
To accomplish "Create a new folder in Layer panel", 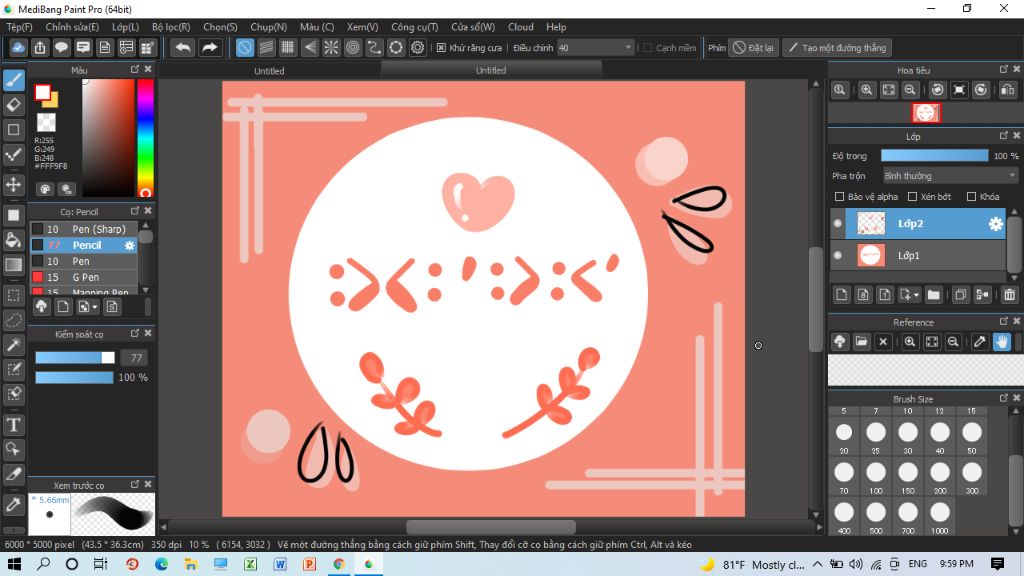I will coord(934,295).
